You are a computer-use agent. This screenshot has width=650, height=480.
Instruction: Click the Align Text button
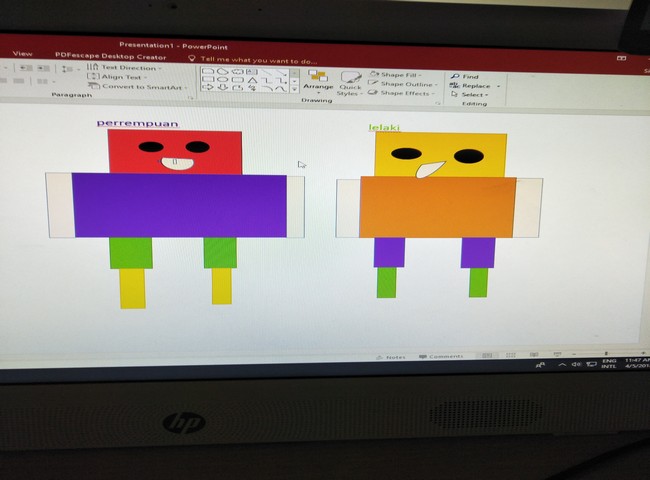click(122, 77)
